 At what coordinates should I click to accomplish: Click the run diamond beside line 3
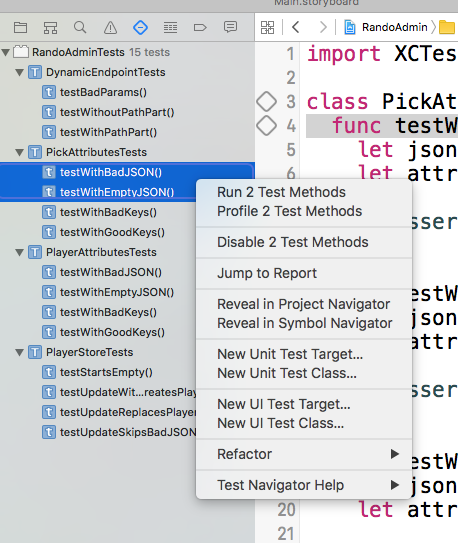pos(267,102)
